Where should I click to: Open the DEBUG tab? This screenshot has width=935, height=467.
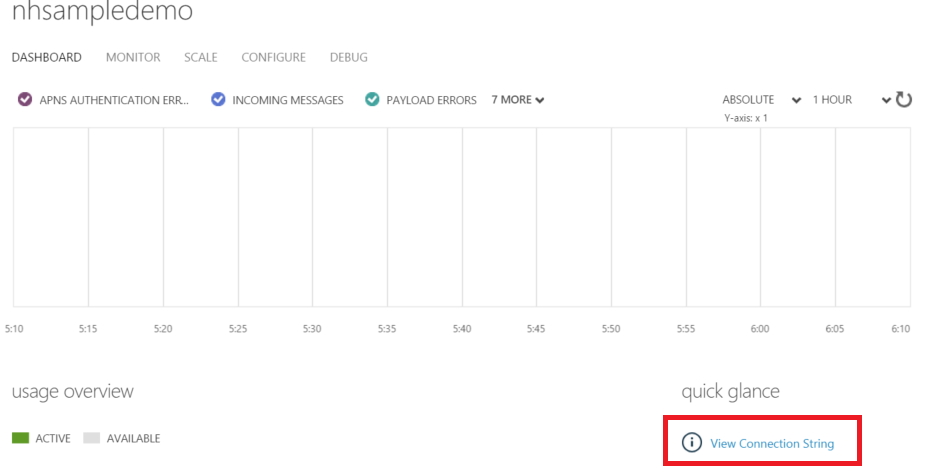point(349,58)
